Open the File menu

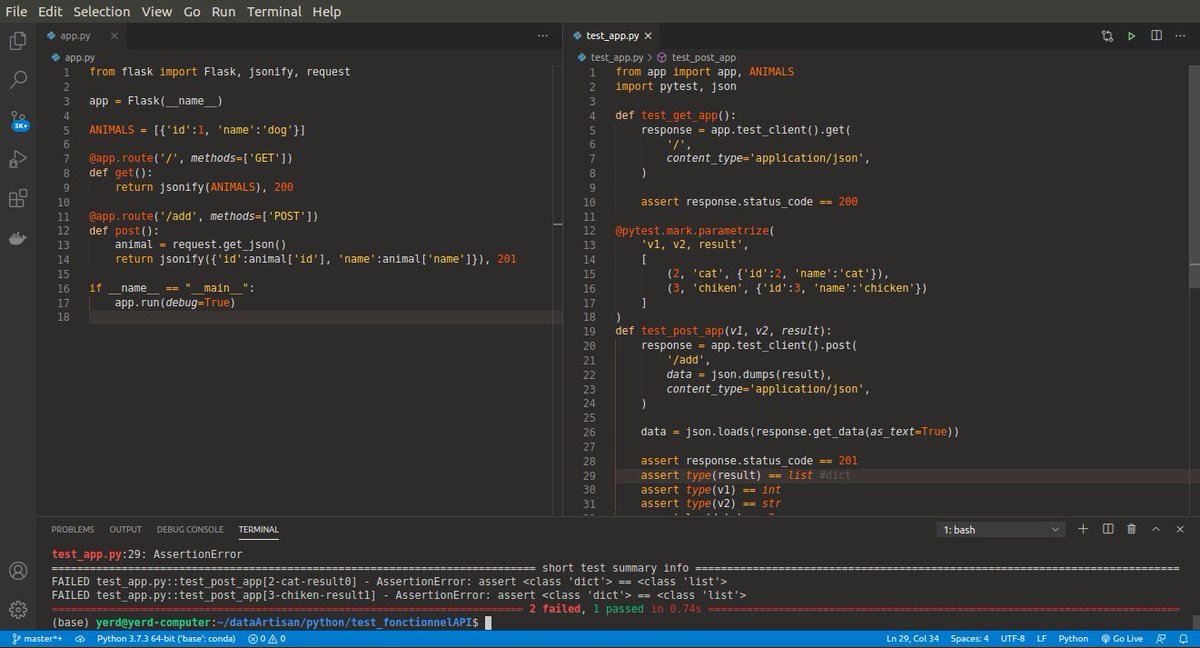16,11
